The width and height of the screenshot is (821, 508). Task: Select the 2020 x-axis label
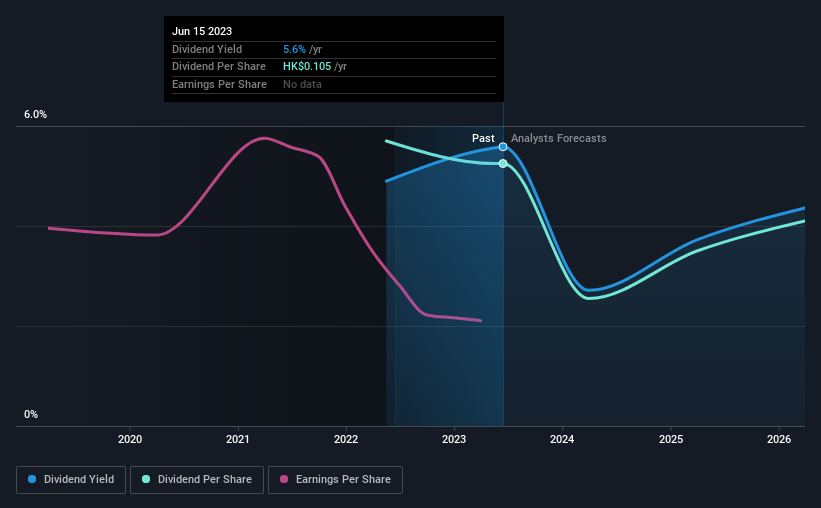(x=130, y=439)
